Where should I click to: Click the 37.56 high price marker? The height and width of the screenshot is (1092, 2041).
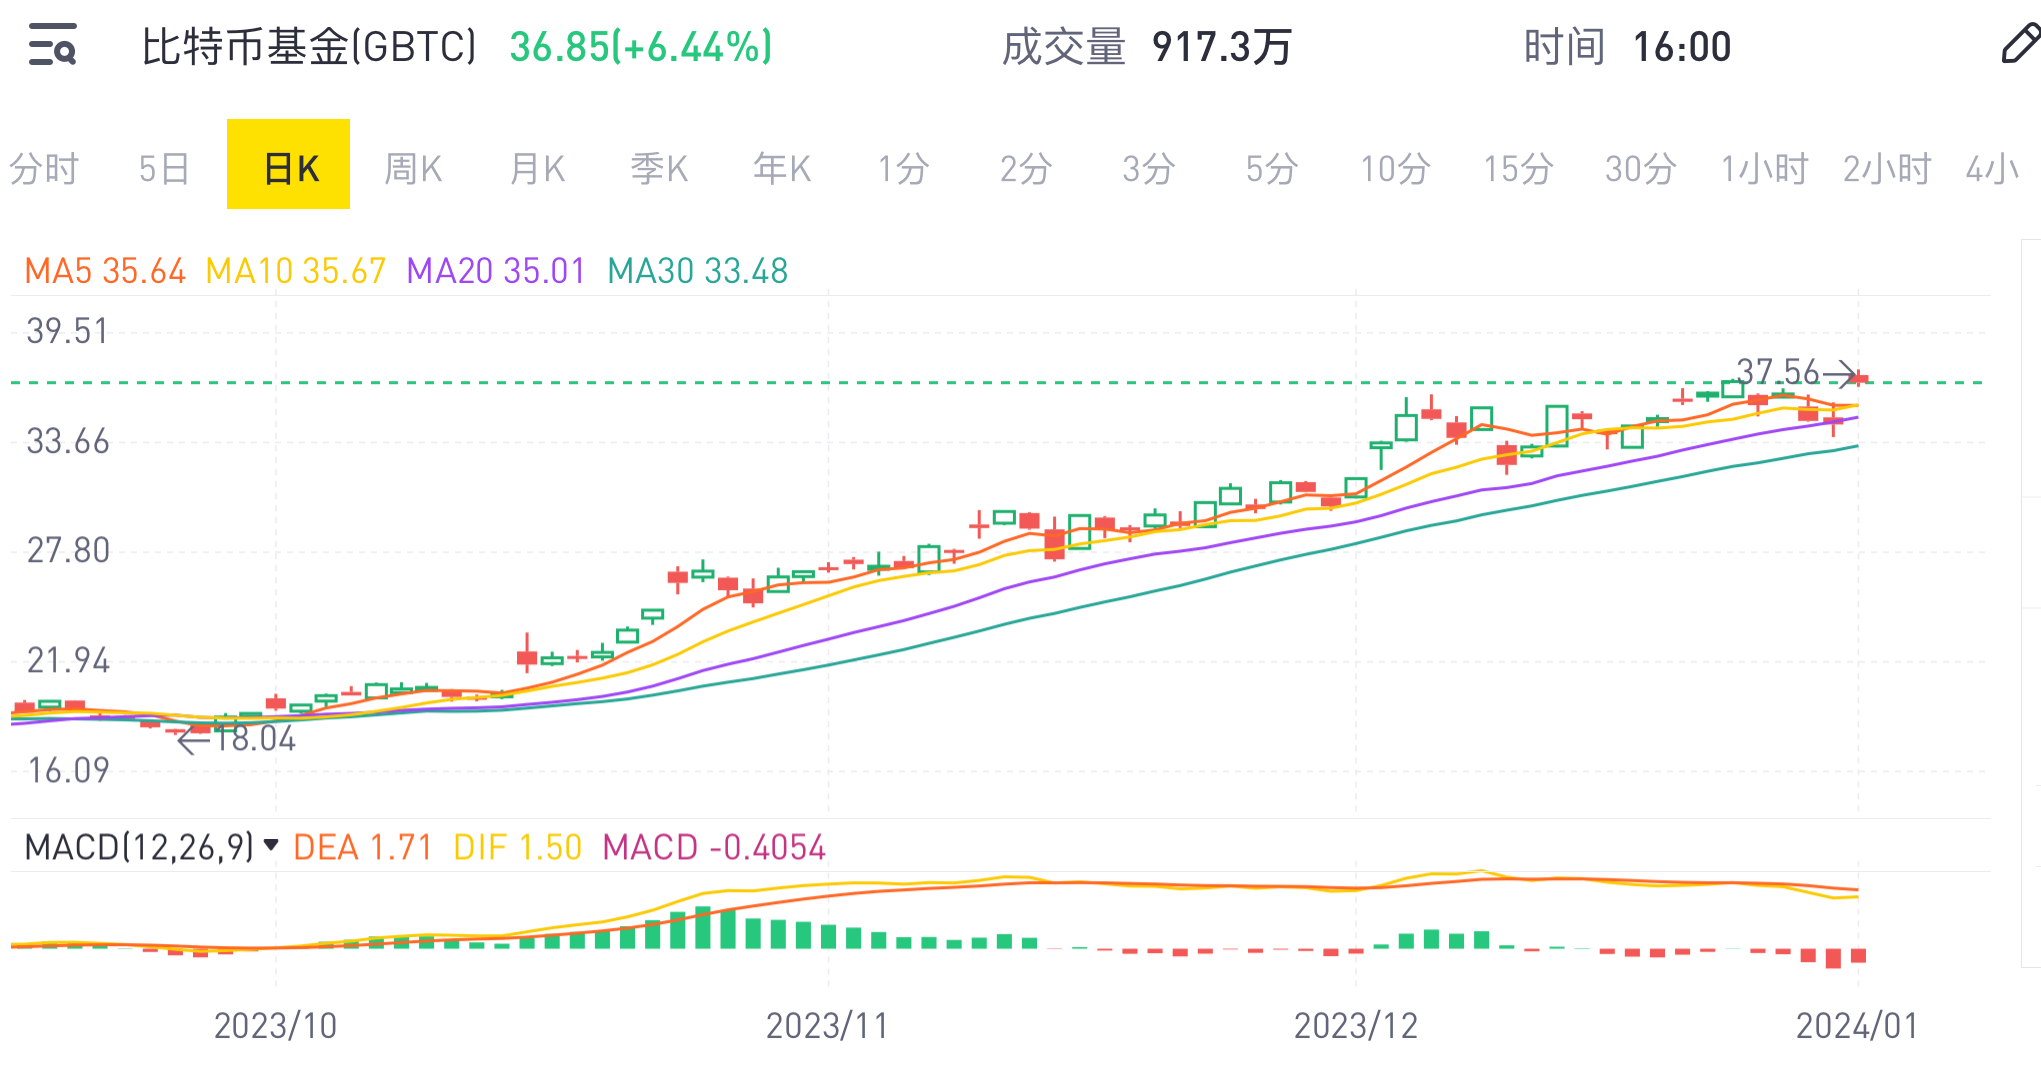click(1778, 372)
